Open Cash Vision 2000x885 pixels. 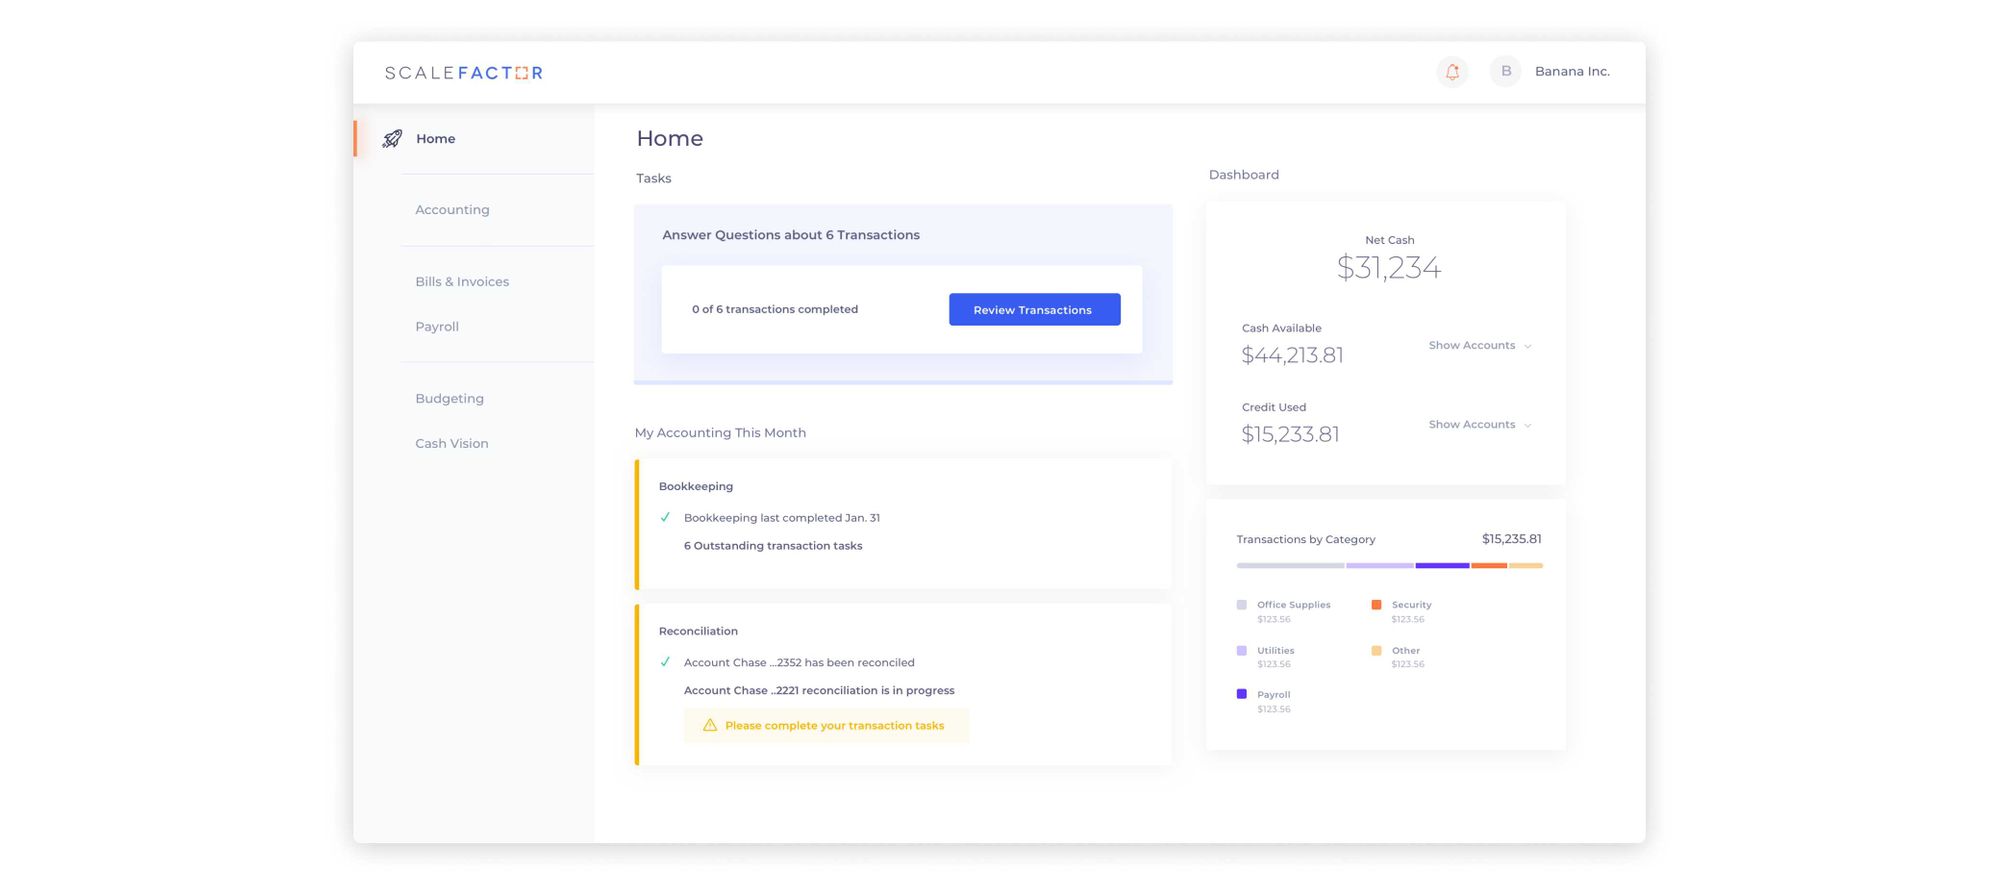452,444
